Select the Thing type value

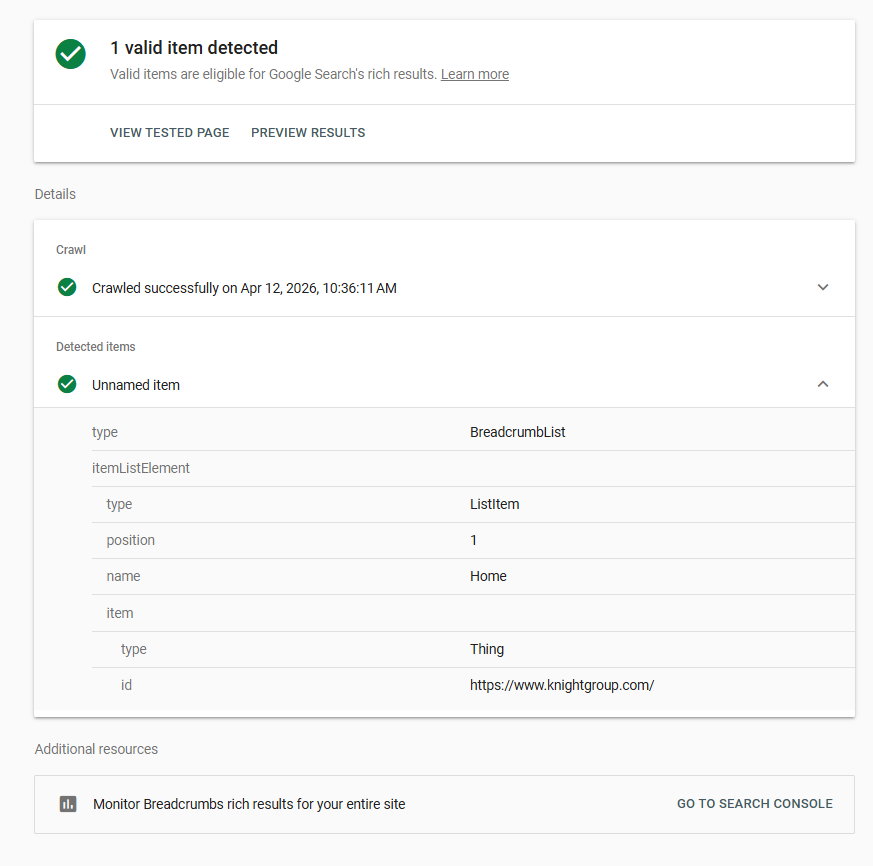pos(487,648)
